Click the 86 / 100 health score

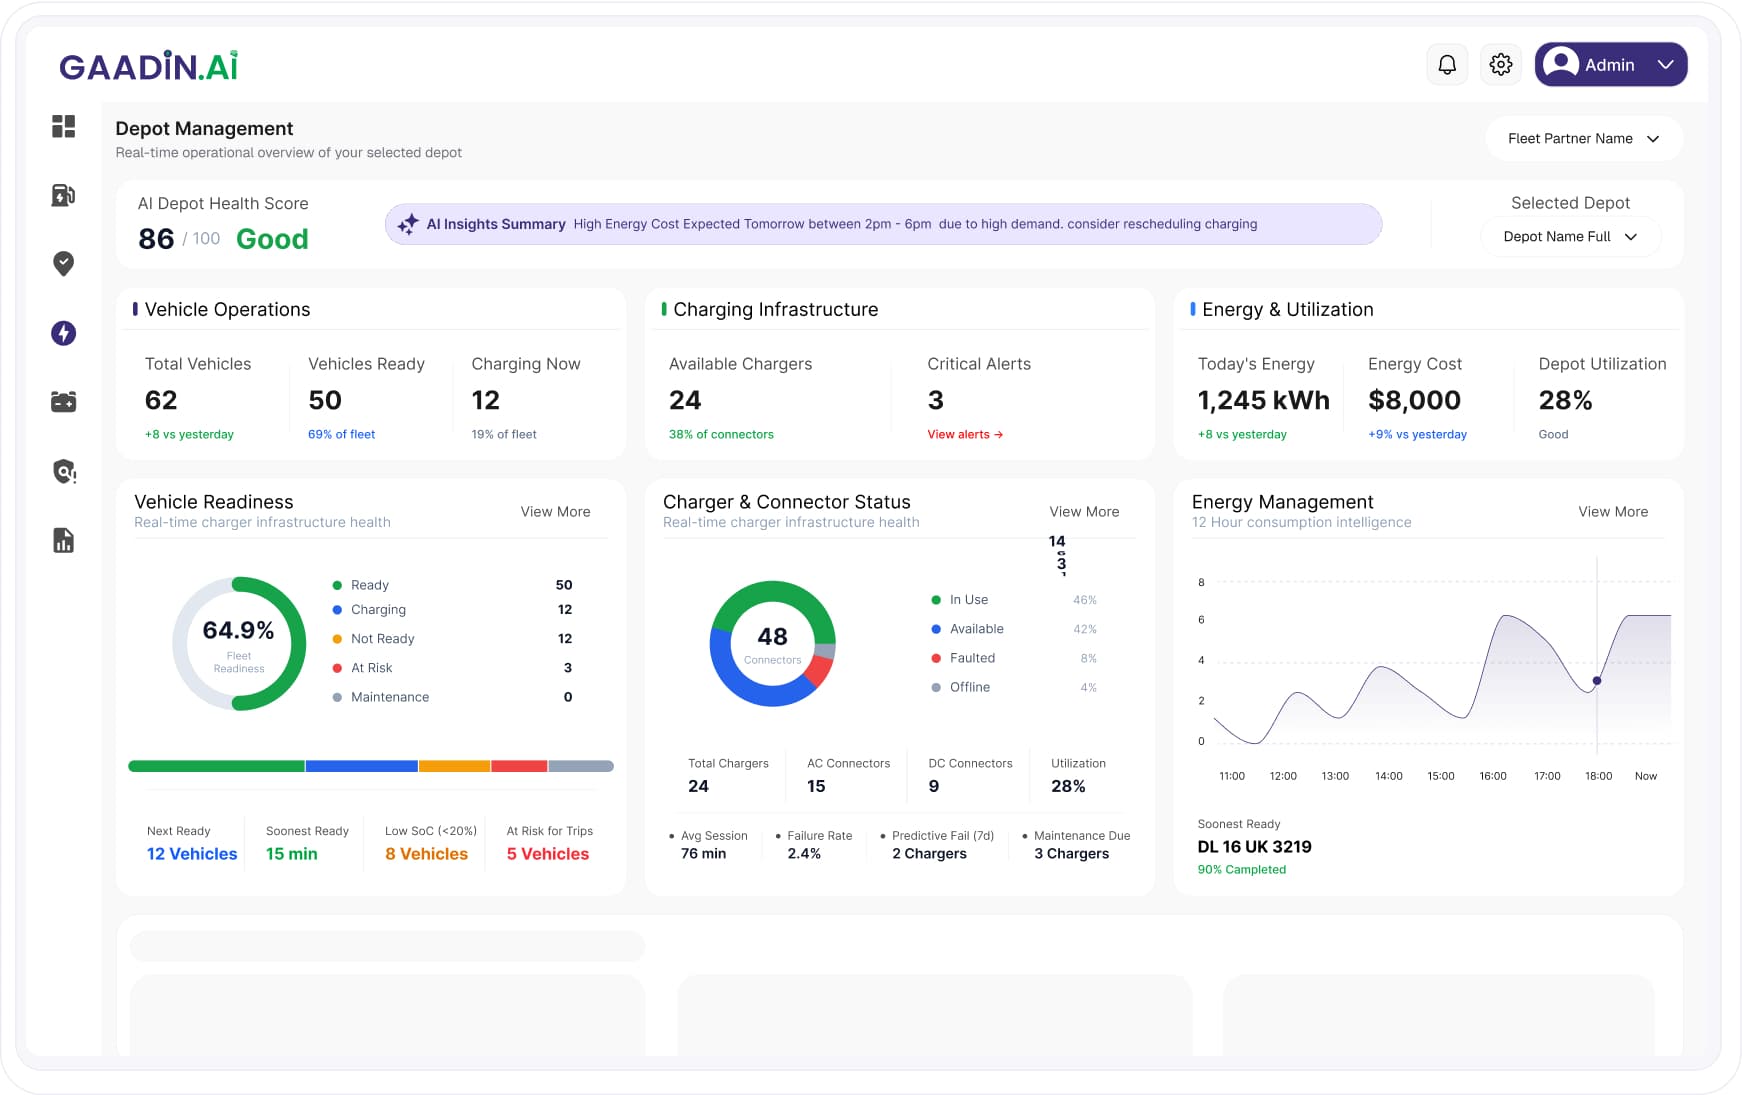(x=179, y=239)
